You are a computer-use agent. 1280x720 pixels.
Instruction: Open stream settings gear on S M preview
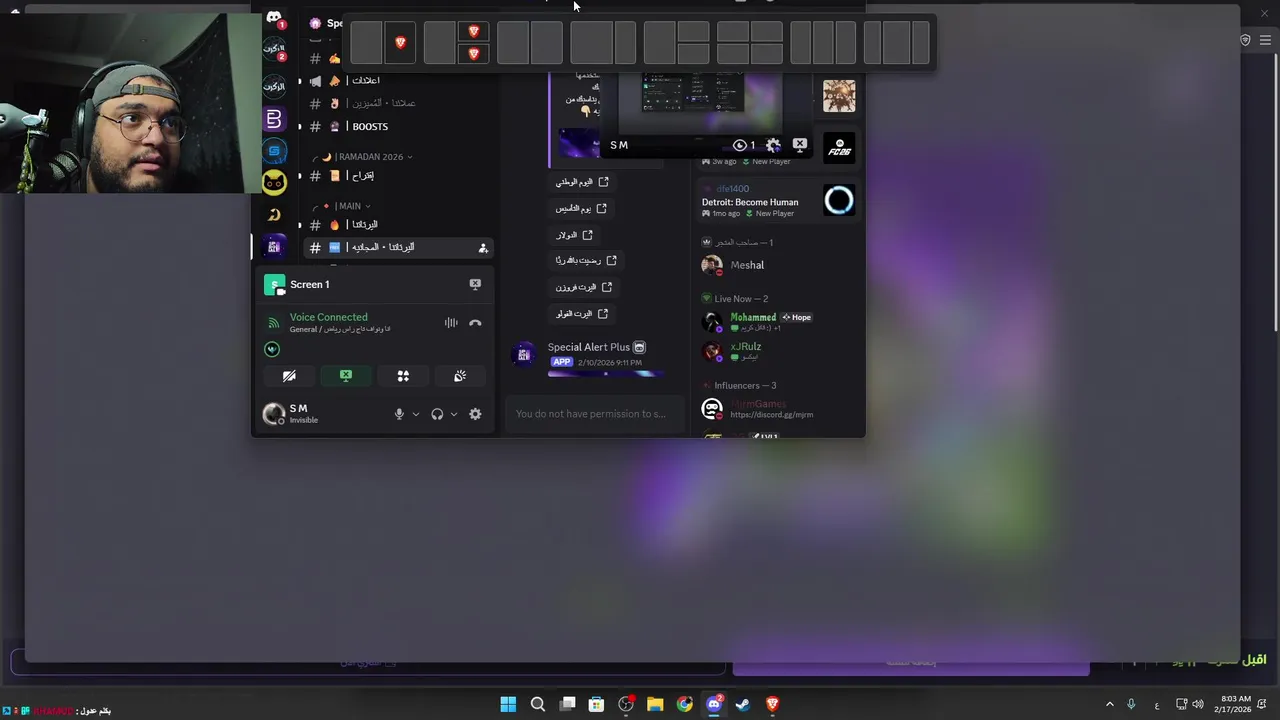774,145
